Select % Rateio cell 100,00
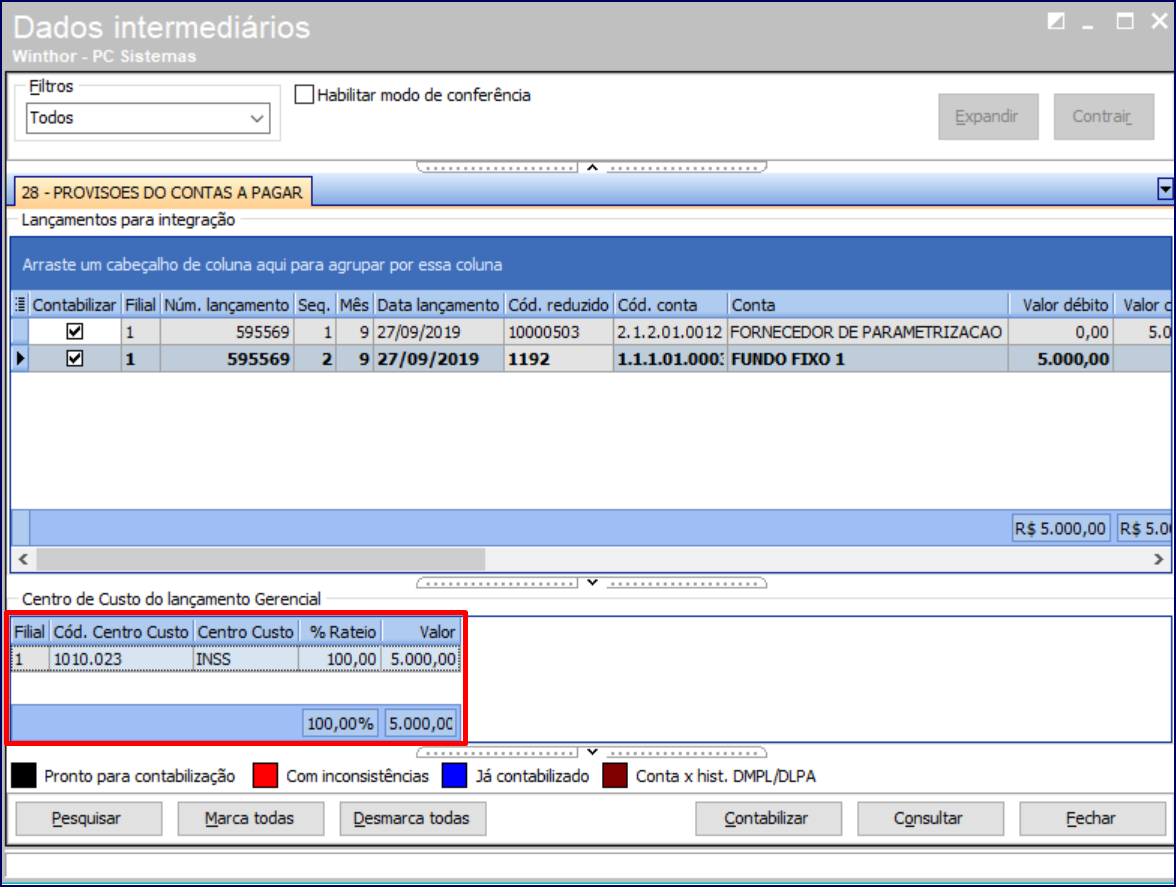This screenshot has width=1176, height=887. click(x=340, y=658)
